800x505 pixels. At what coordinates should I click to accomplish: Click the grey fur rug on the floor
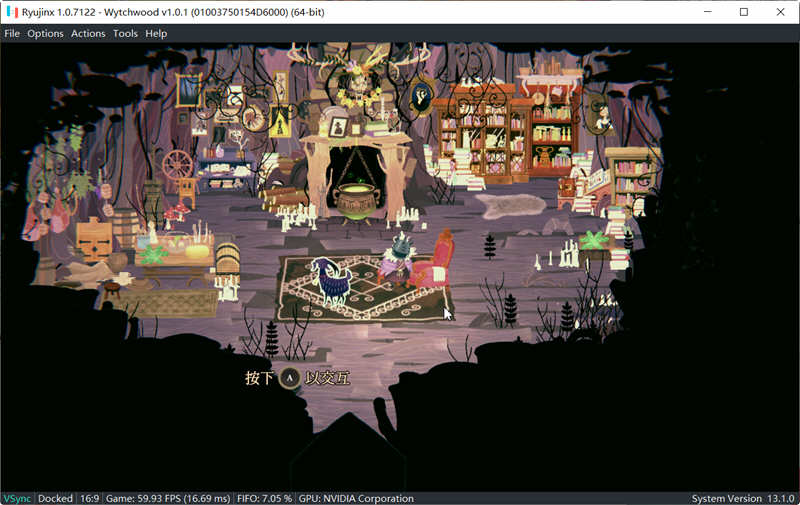512,206
